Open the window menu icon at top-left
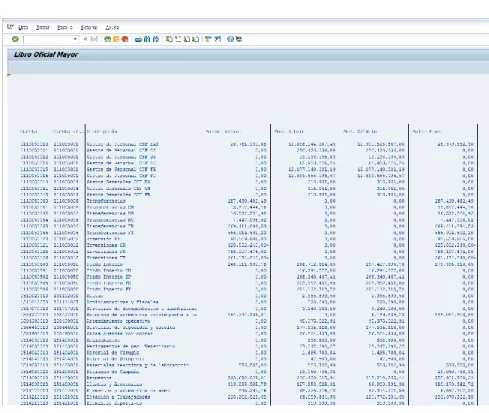The image size is (489, 413). 10,27
